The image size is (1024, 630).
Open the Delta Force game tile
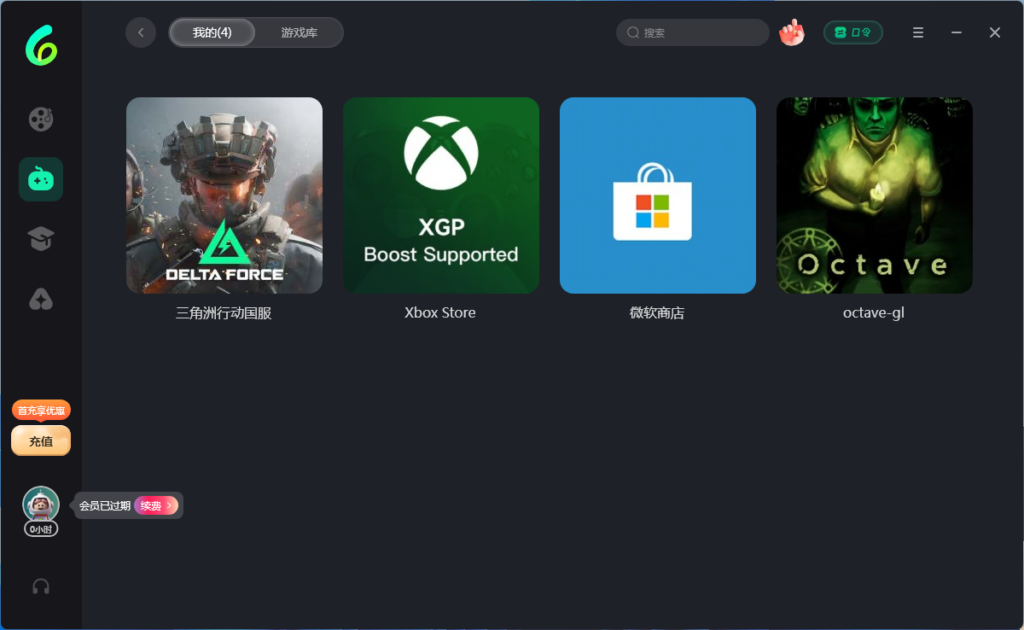[x=224, y=195]
